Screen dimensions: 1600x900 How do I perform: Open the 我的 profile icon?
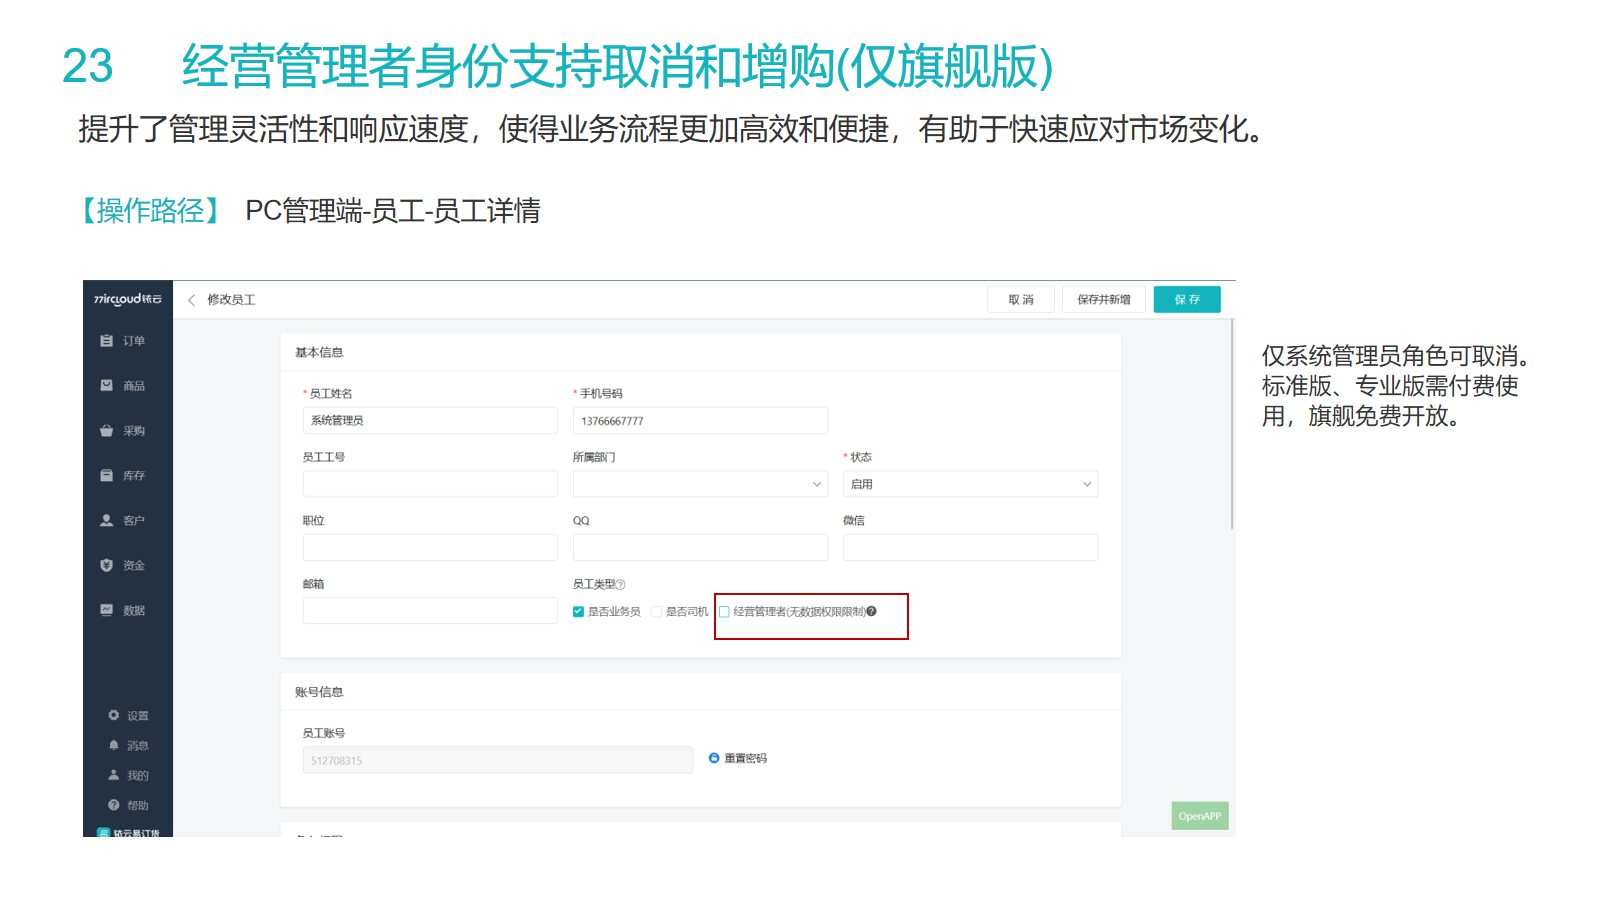click(114, 775)
